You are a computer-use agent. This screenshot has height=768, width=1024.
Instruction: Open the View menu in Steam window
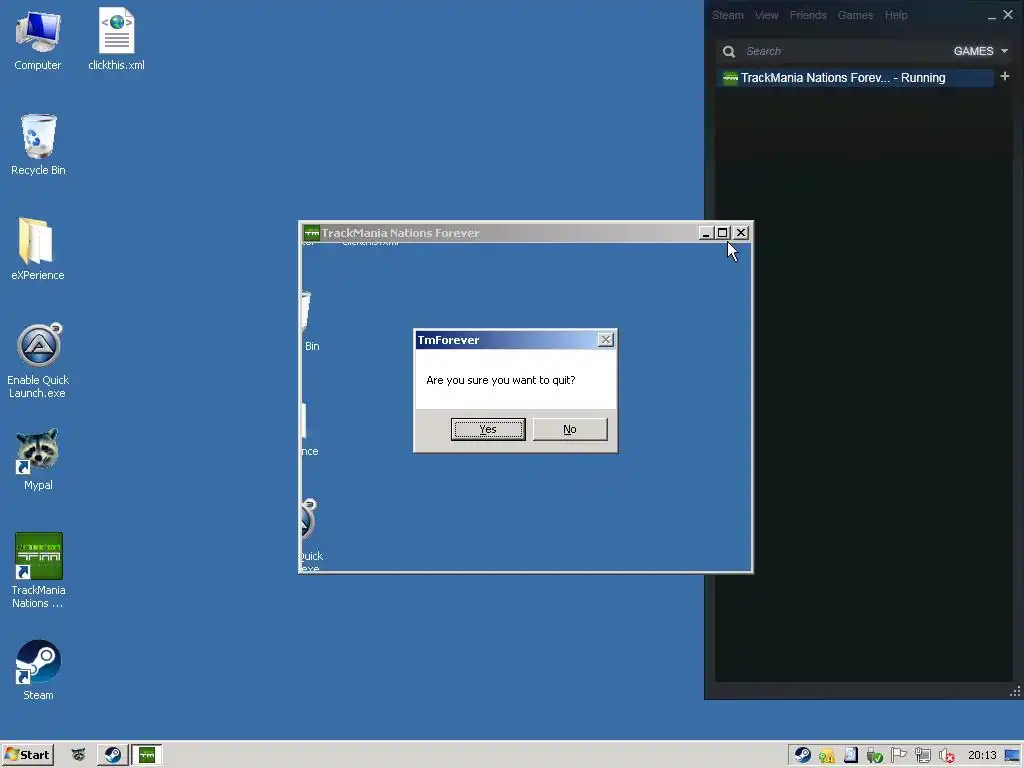(766, 15)
